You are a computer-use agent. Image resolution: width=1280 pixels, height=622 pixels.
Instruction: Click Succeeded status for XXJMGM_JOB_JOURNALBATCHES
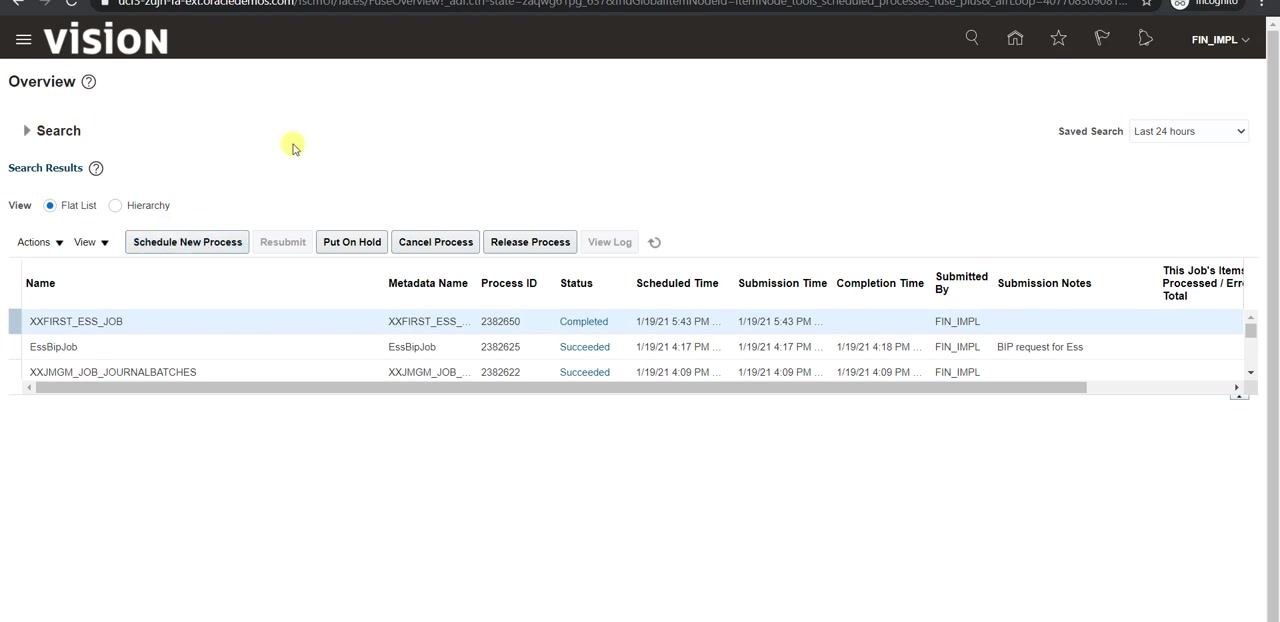pyautogui.click(x=585, y=372)
